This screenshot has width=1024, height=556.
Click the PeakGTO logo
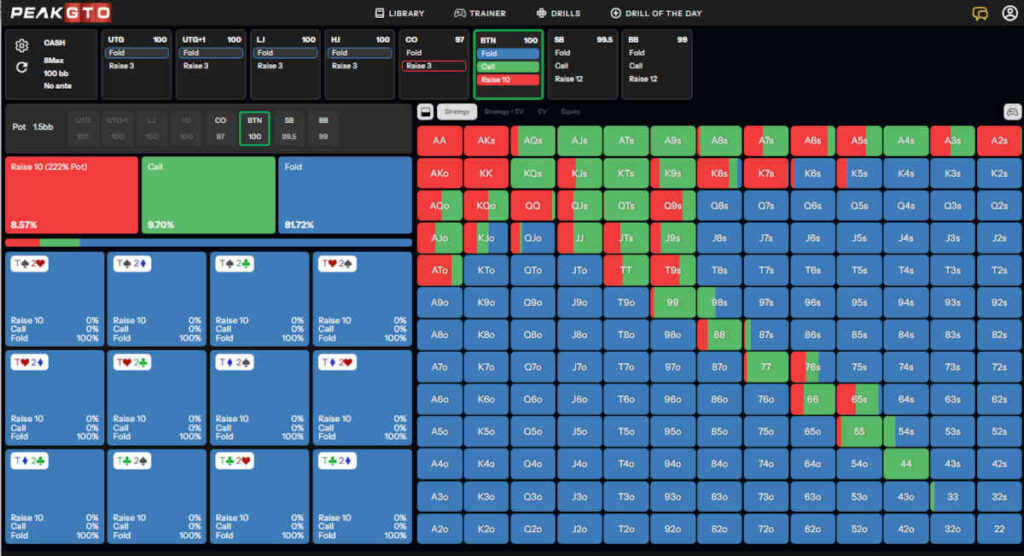[x=61, y=12]
